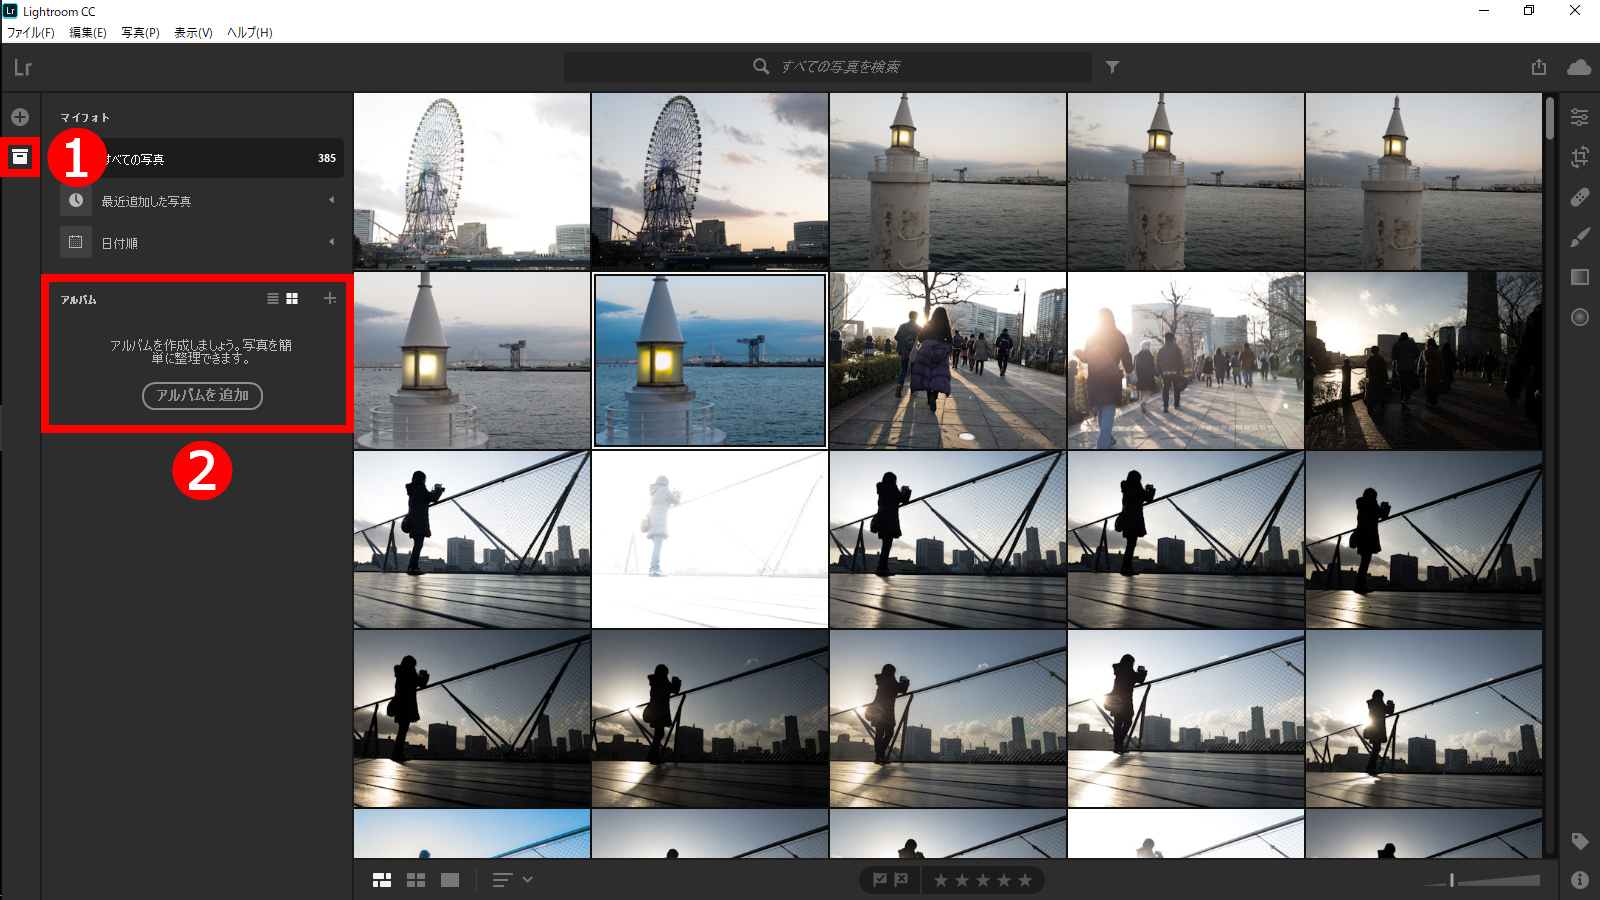Click the アルバム section heading
Screen dimensions: 1600x900
tap(78, 300)
